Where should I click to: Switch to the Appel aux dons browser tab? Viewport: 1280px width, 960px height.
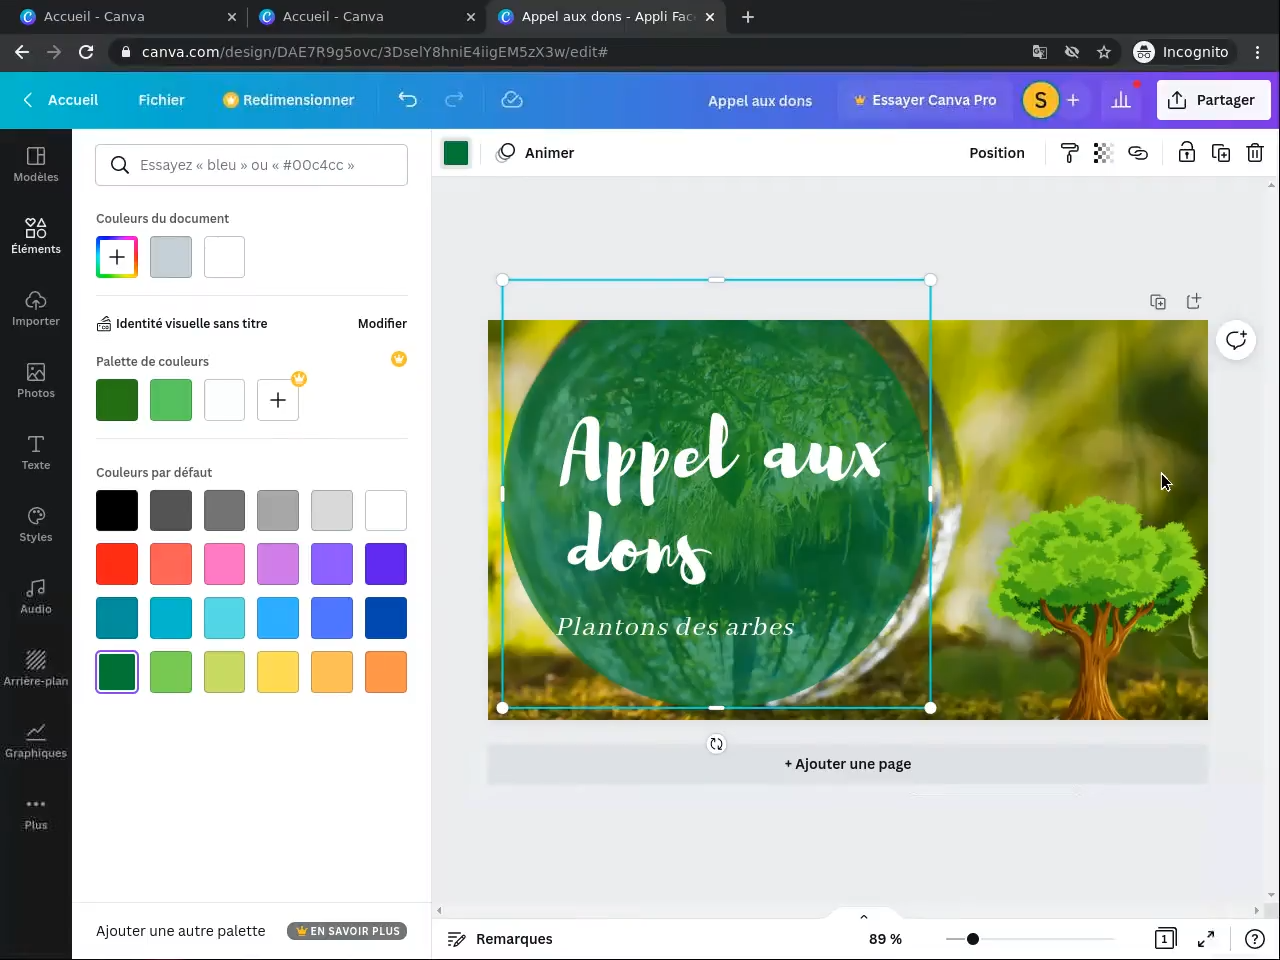608,17
